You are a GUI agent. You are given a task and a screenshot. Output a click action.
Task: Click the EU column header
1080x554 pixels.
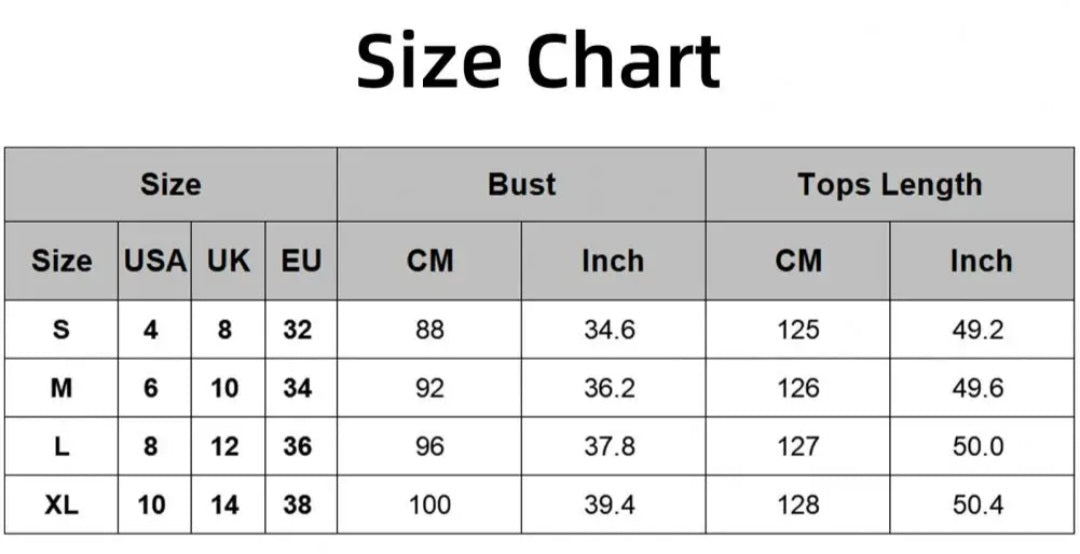[x=301, y=261]
